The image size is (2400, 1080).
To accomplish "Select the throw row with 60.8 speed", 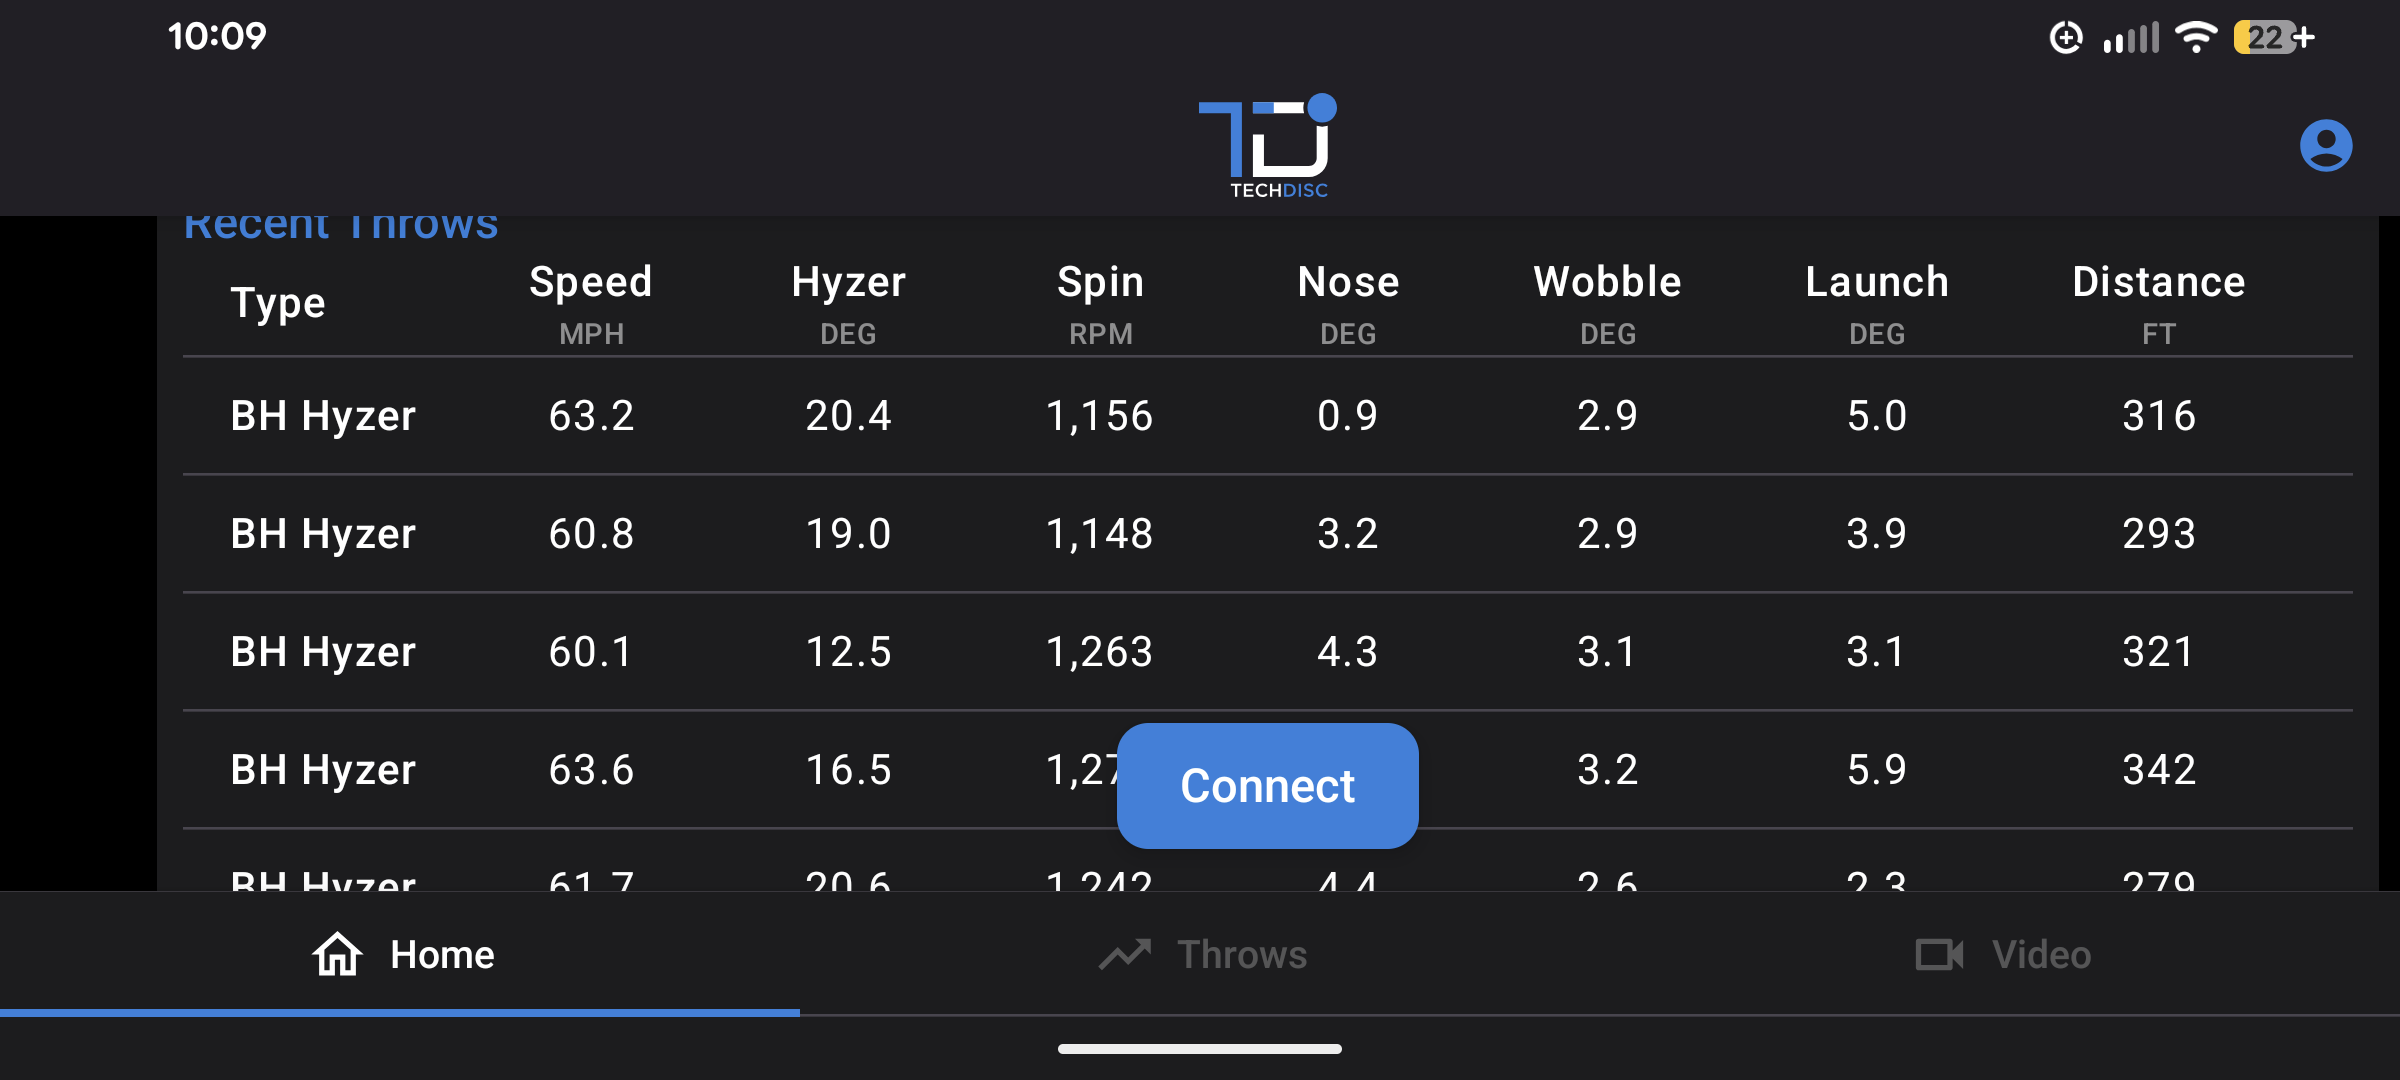I will coord(1266,533).
